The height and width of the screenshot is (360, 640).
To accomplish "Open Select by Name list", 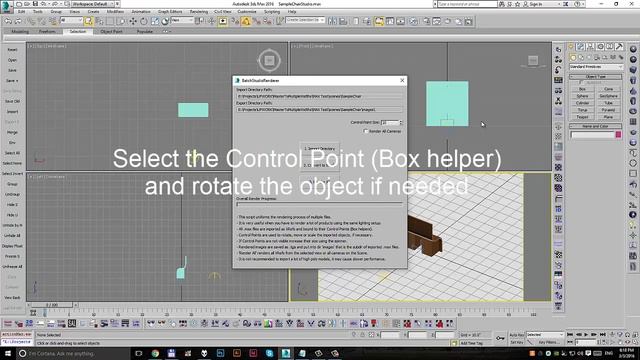I will click(99, 21).
